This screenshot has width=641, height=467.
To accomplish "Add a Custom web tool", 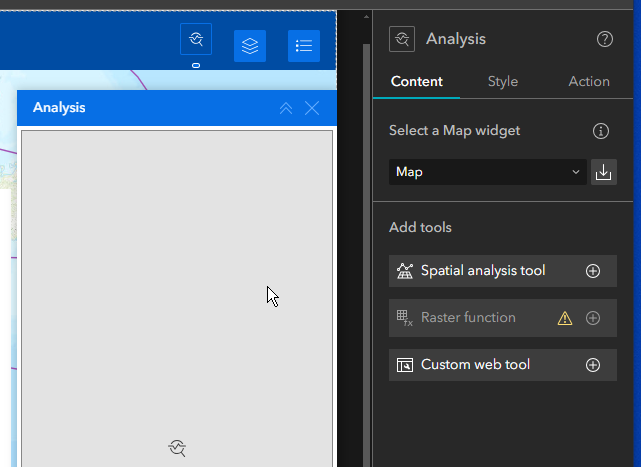I will click(x=593, y=365).
